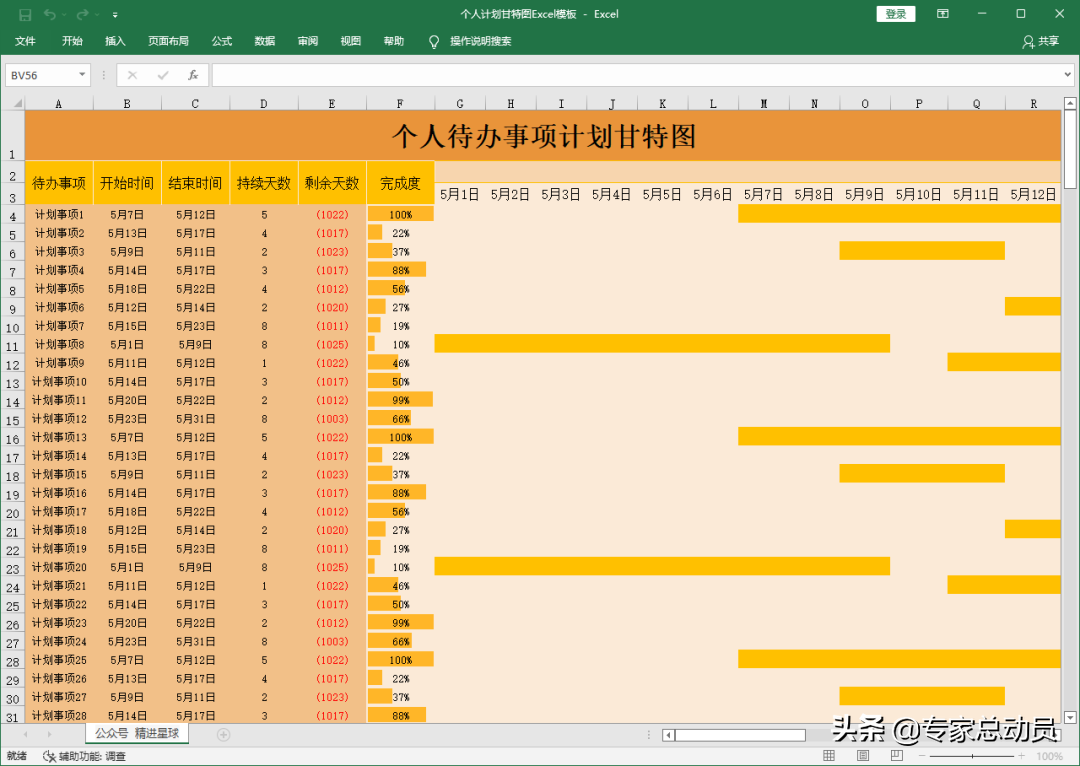This screenshot has height=766, width=1080.
Task: Click the Undo arrow icon
Action: 50,14
